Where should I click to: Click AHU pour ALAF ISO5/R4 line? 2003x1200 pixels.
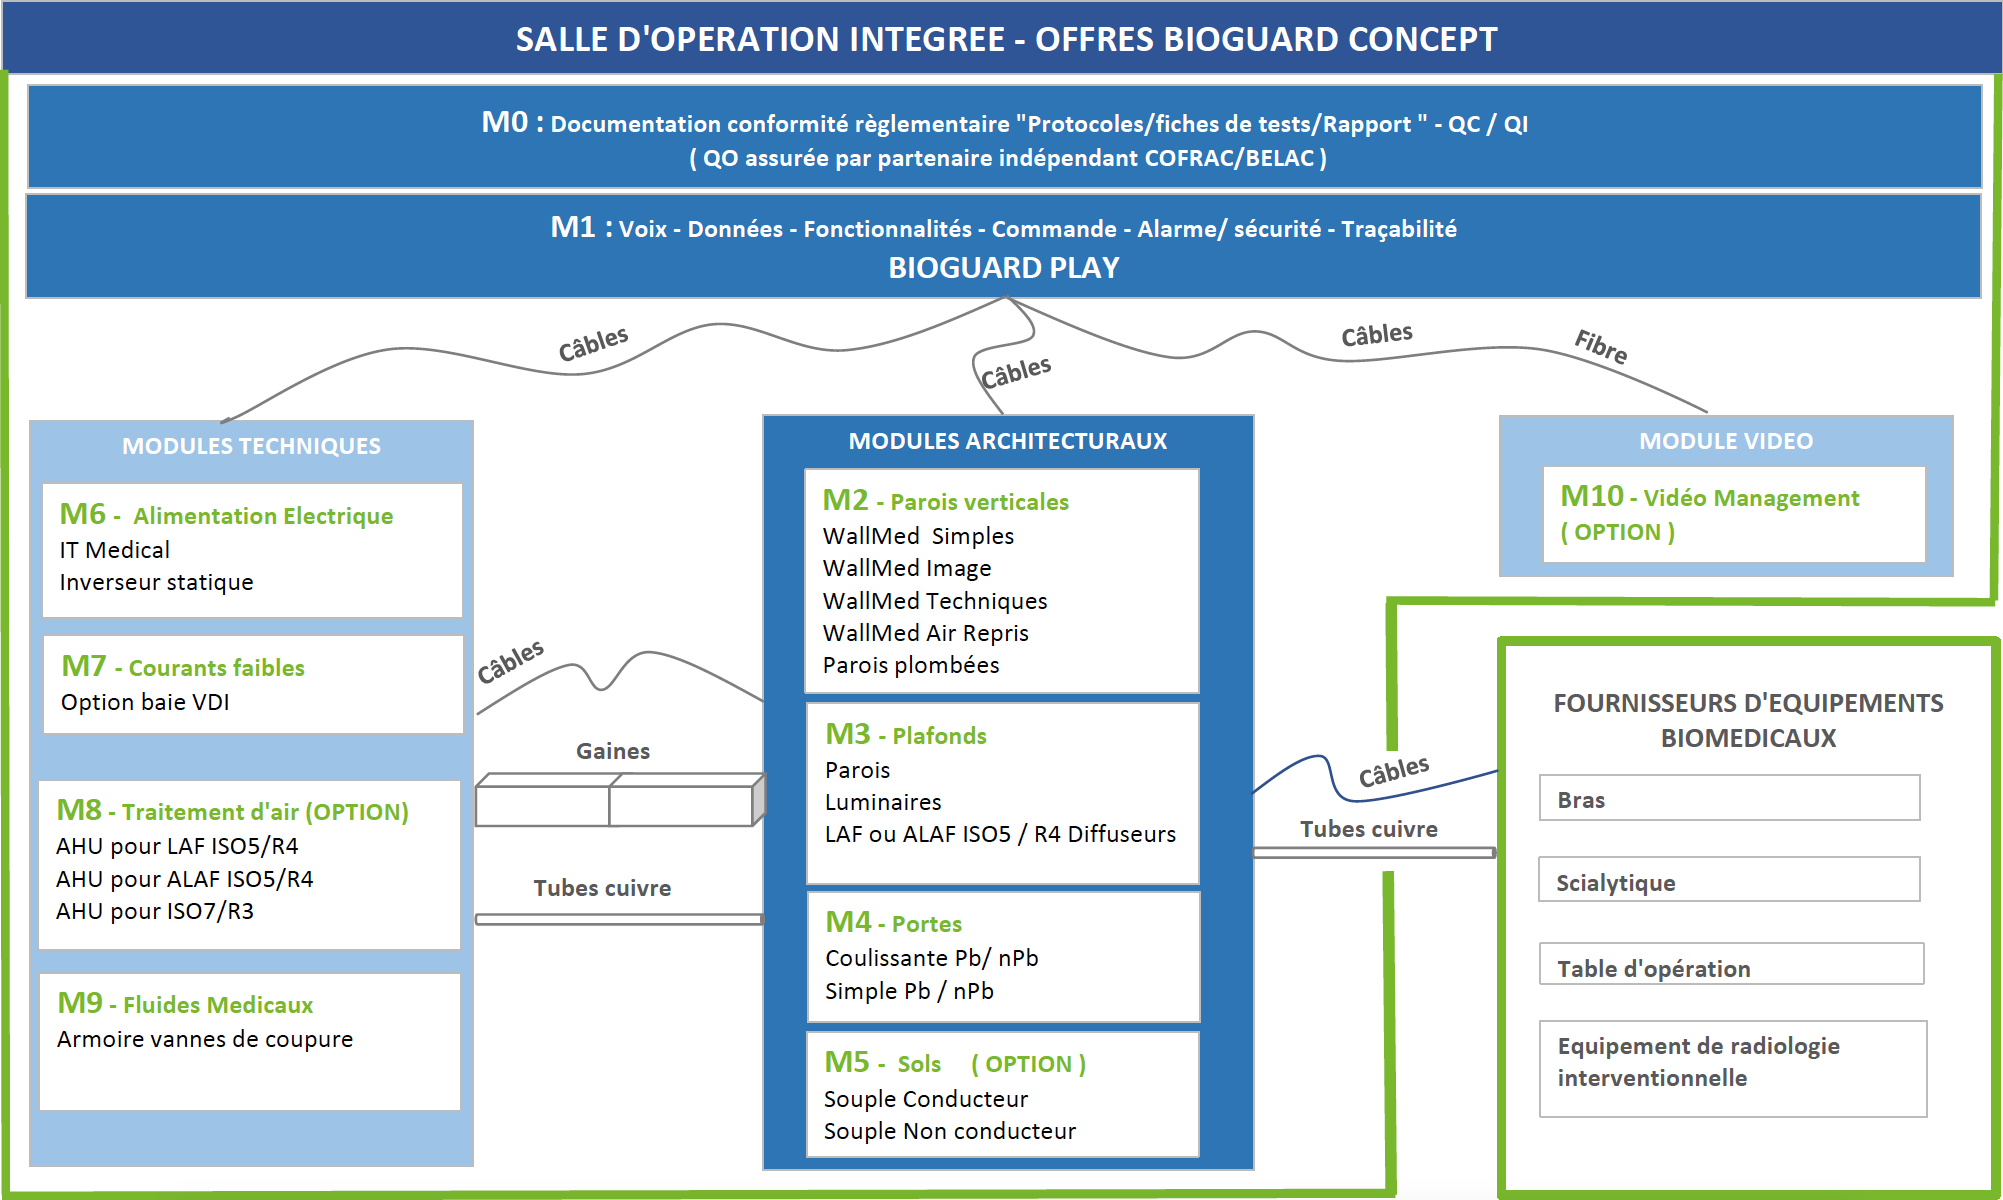pyautogui.click(x=184, y=879)
